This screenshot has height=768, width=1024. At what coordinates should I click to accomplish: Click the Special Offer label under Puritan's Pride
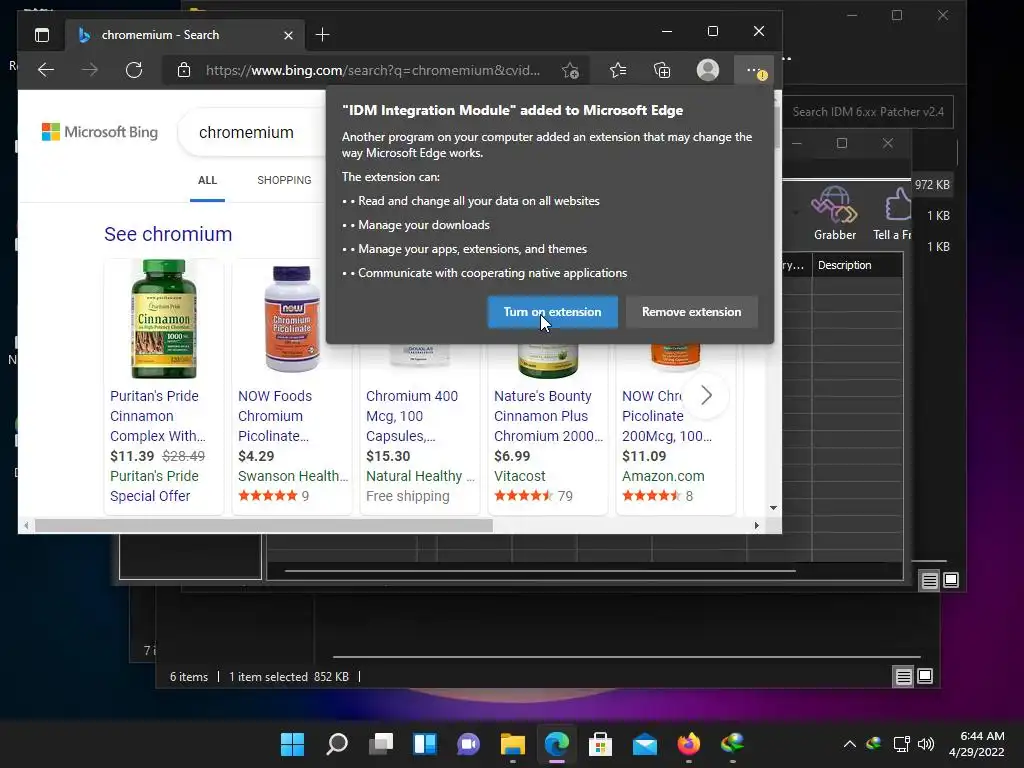(x=150, y=496)
